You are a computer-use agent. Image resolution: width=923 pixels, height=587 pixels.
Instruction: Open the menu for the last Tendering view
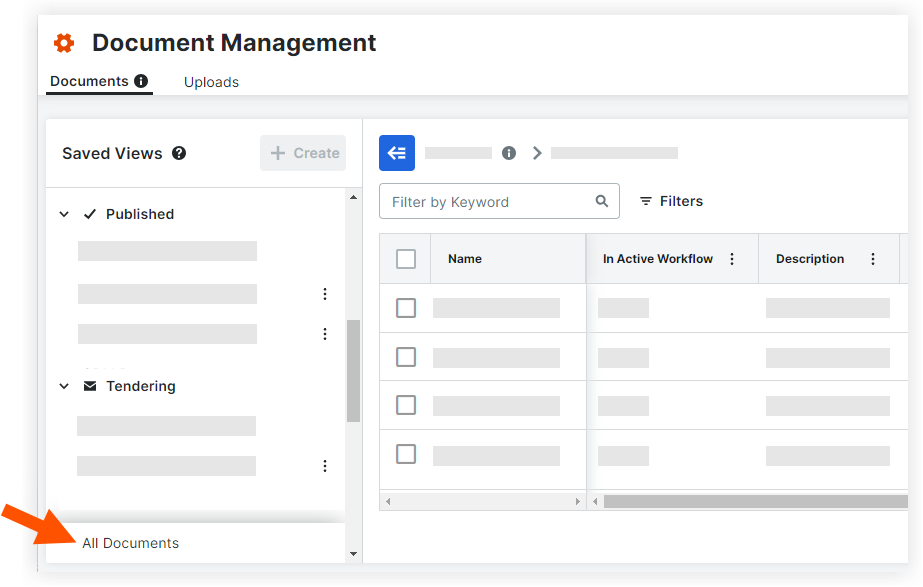click(325, 466)
